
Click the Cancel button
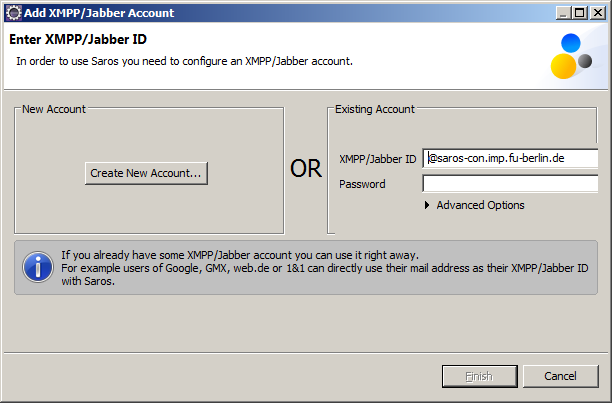tap(560, 376)
